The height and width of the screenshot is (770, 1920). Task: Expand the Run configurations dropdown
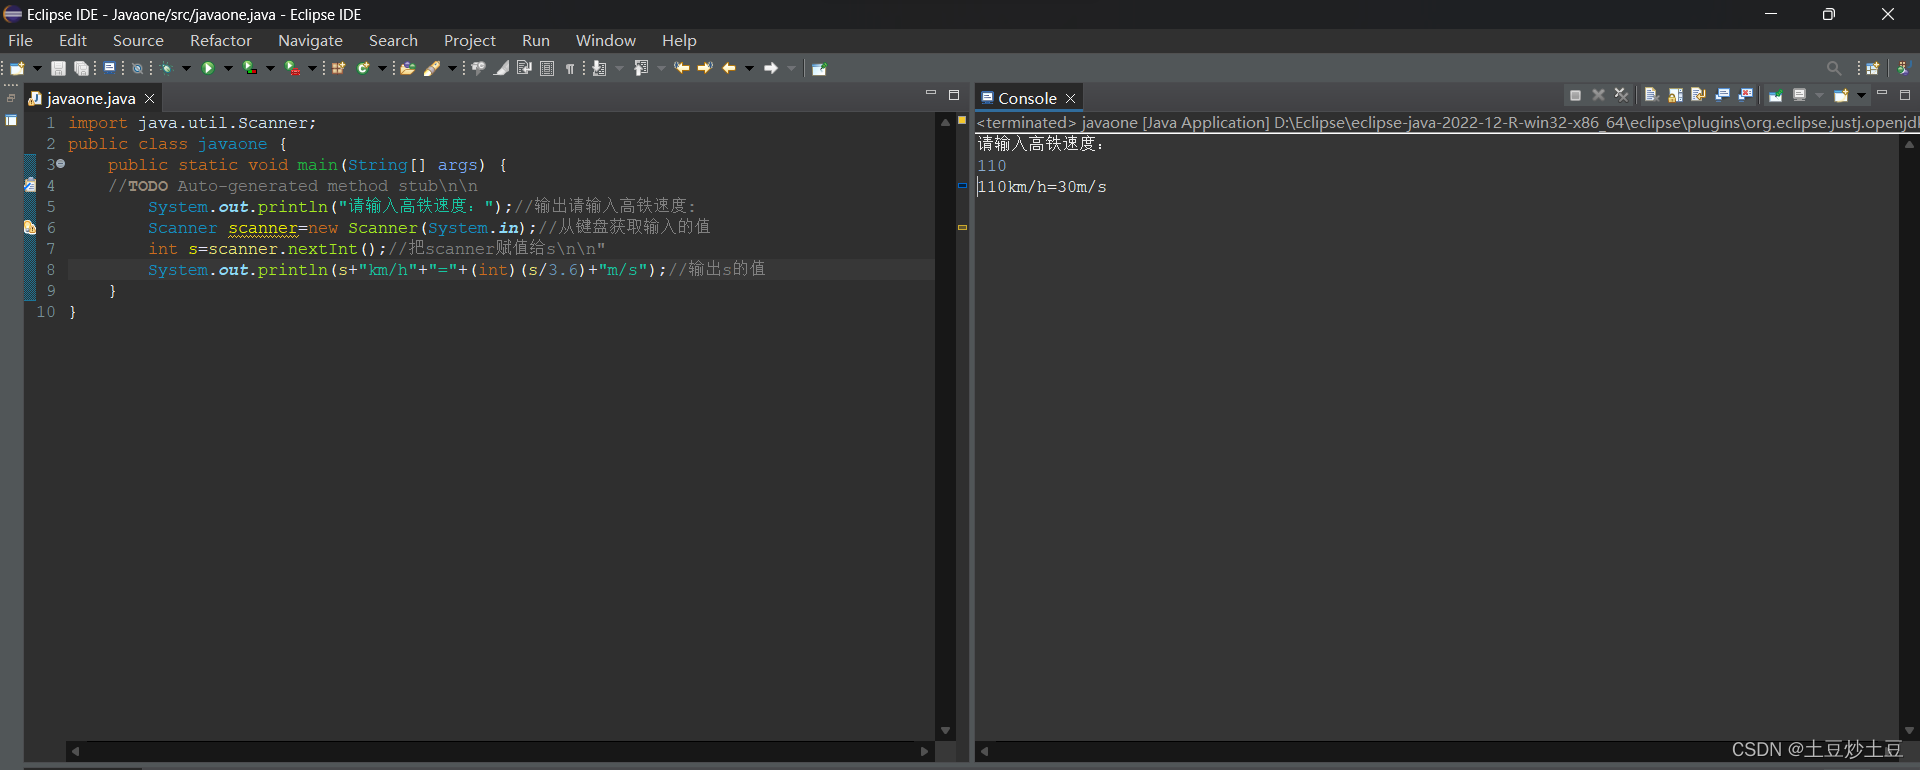[x=228, y=68]
